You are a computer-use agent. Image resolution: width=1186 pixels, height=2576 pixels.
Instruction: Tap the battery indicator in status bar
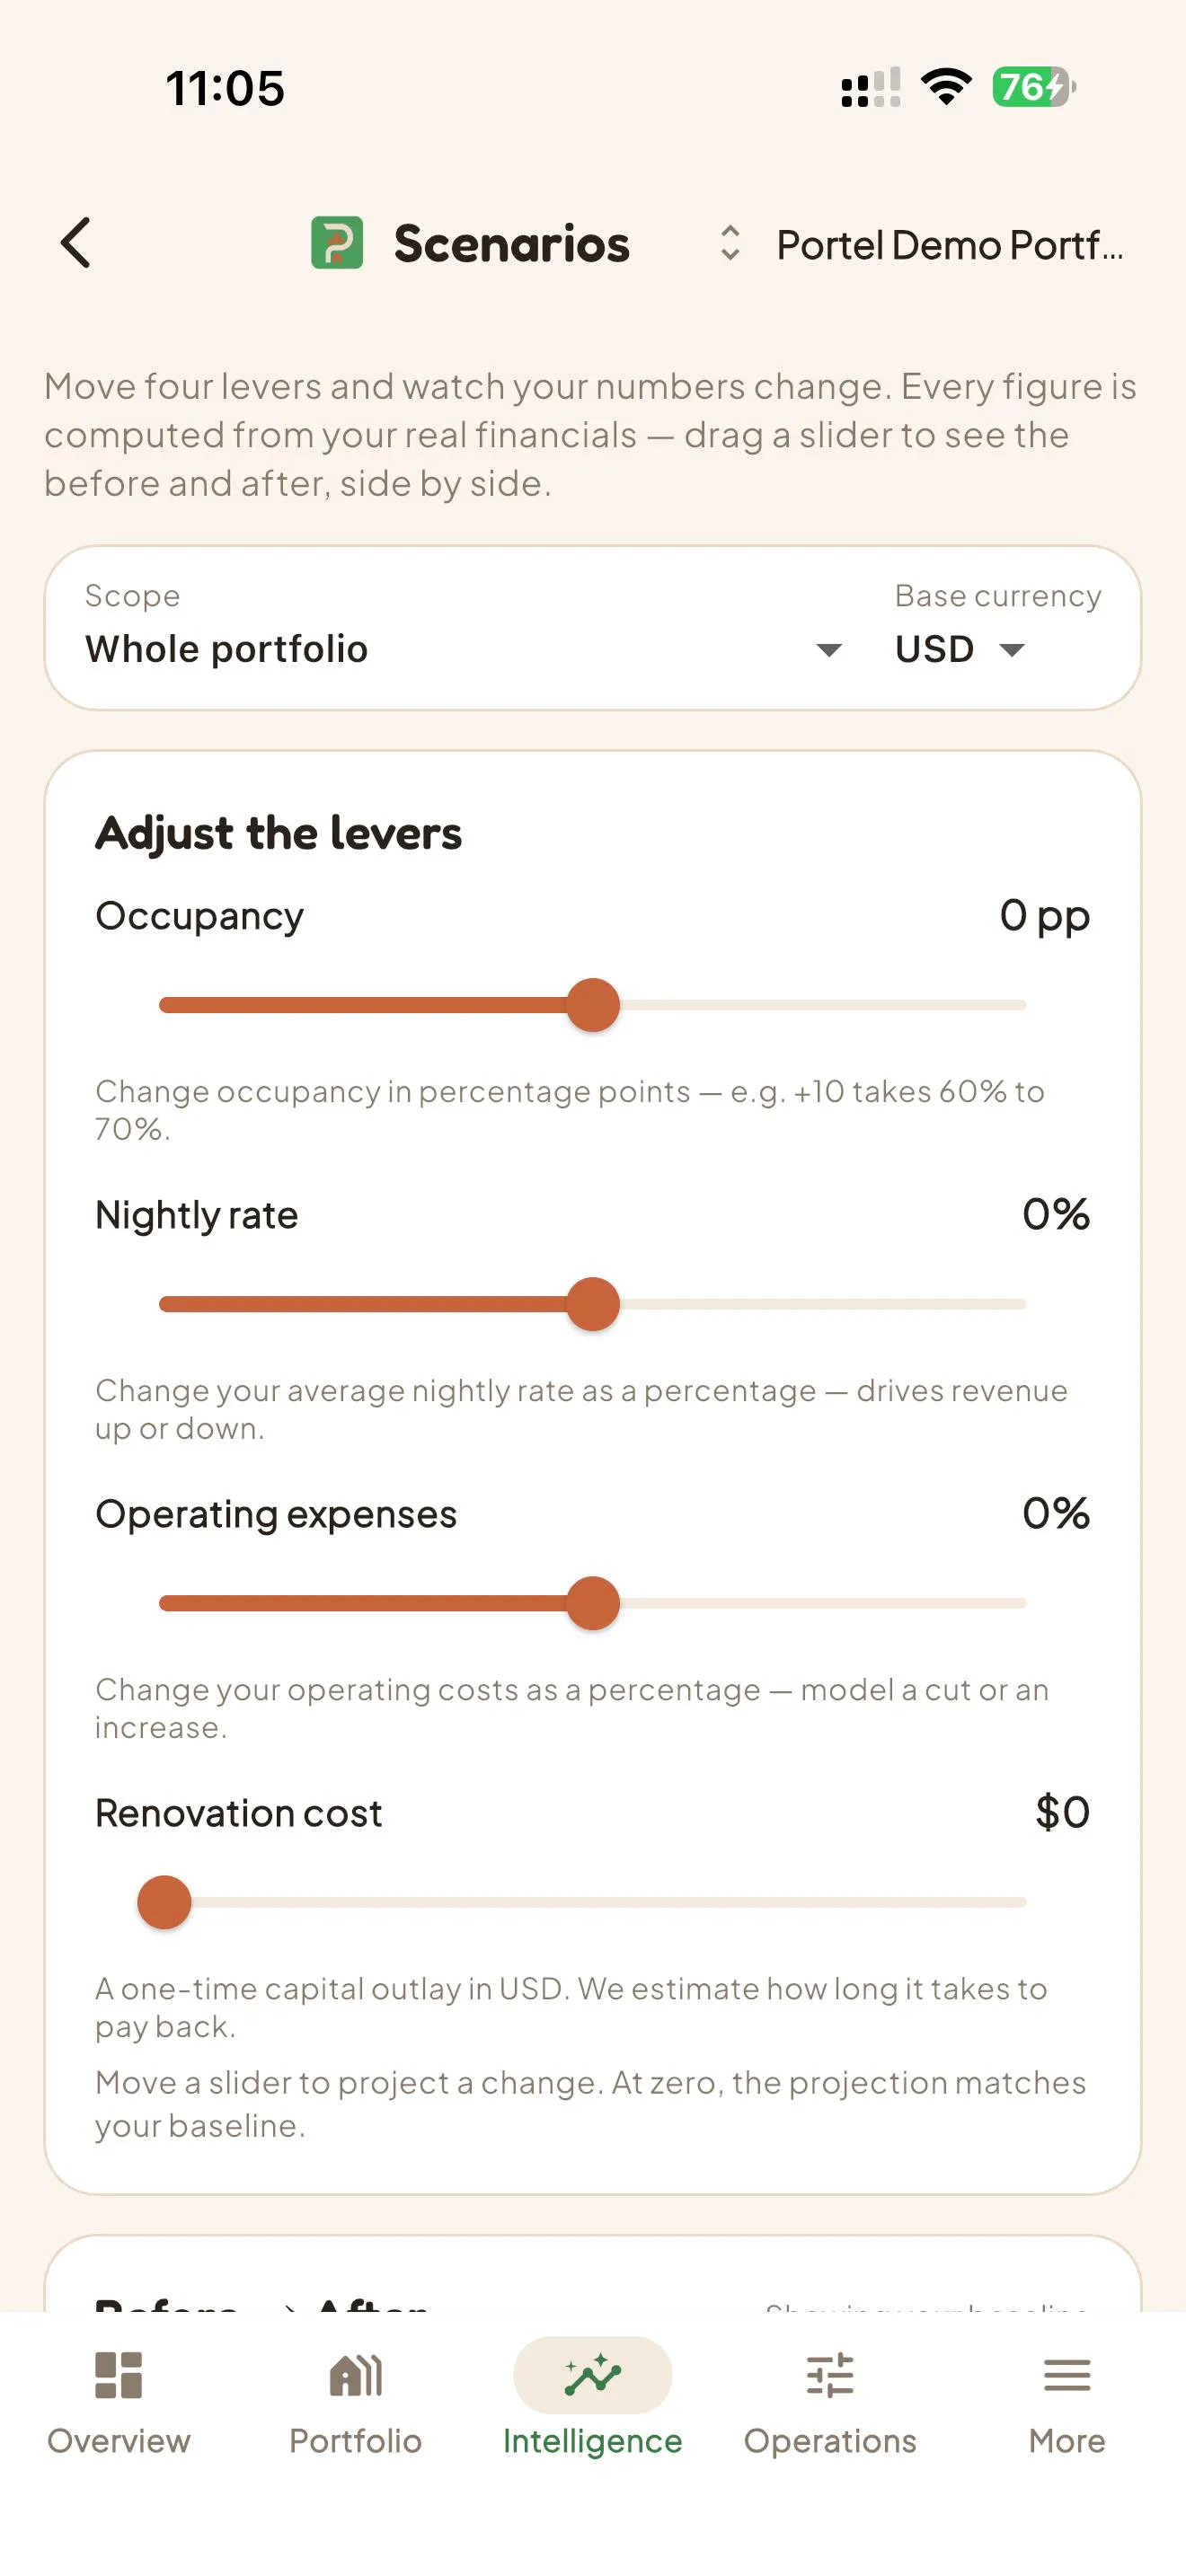(x=1034, y=87)
